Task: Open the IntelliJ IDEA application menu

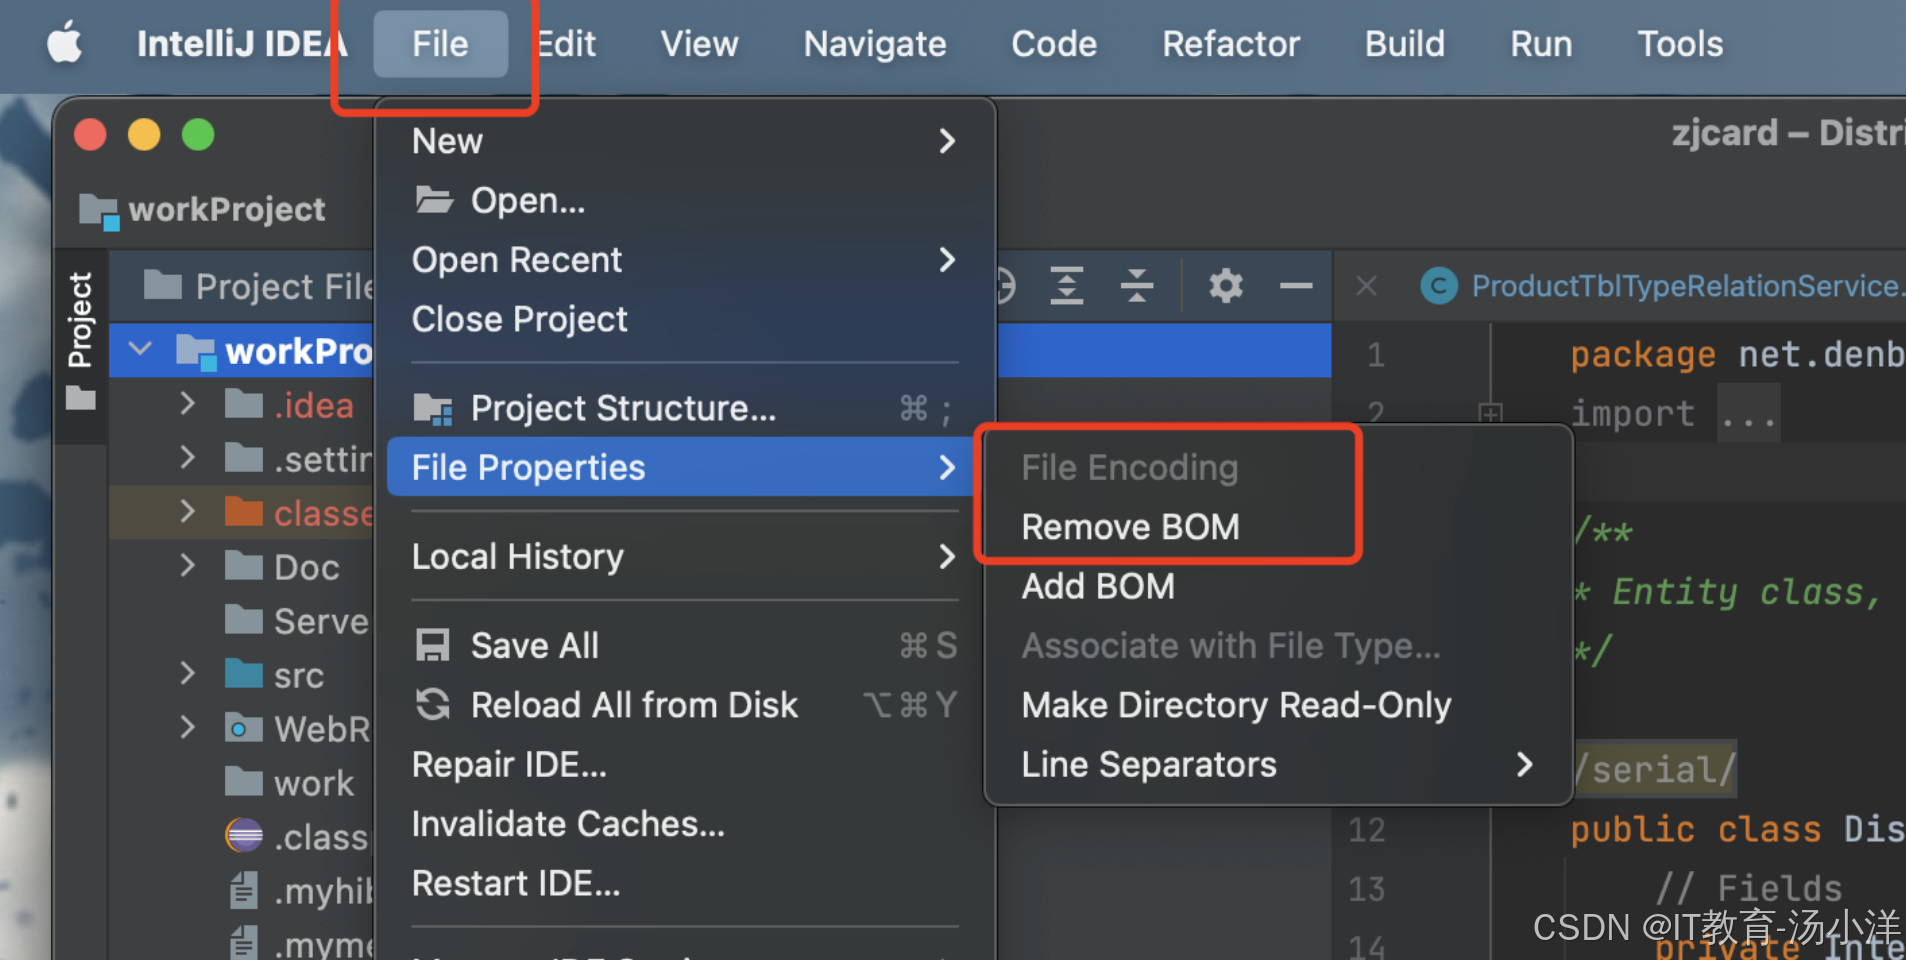Action: [x=241, y=44]
